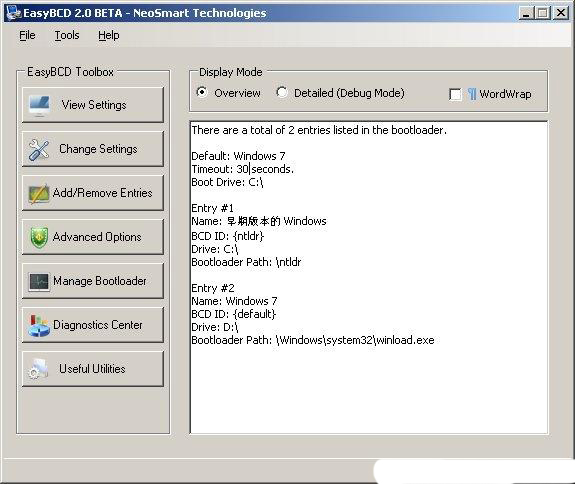Click the Manage Bootloader monitor graph icon
This screenshot has height=484, width=575.
39,282
